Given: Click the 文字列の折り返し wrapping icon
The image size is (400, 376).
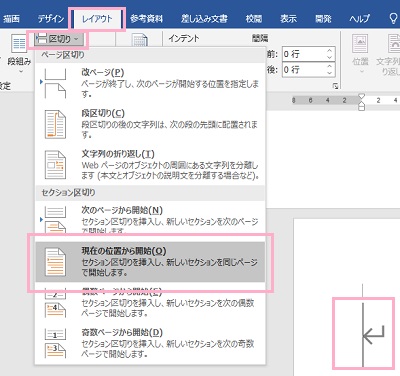Looking at the screenshot, I should 55,165.
